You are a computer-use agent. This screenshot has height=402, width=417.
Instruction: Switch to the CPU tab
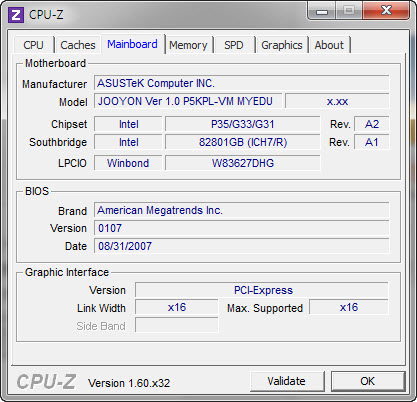(x=34, y=45)
